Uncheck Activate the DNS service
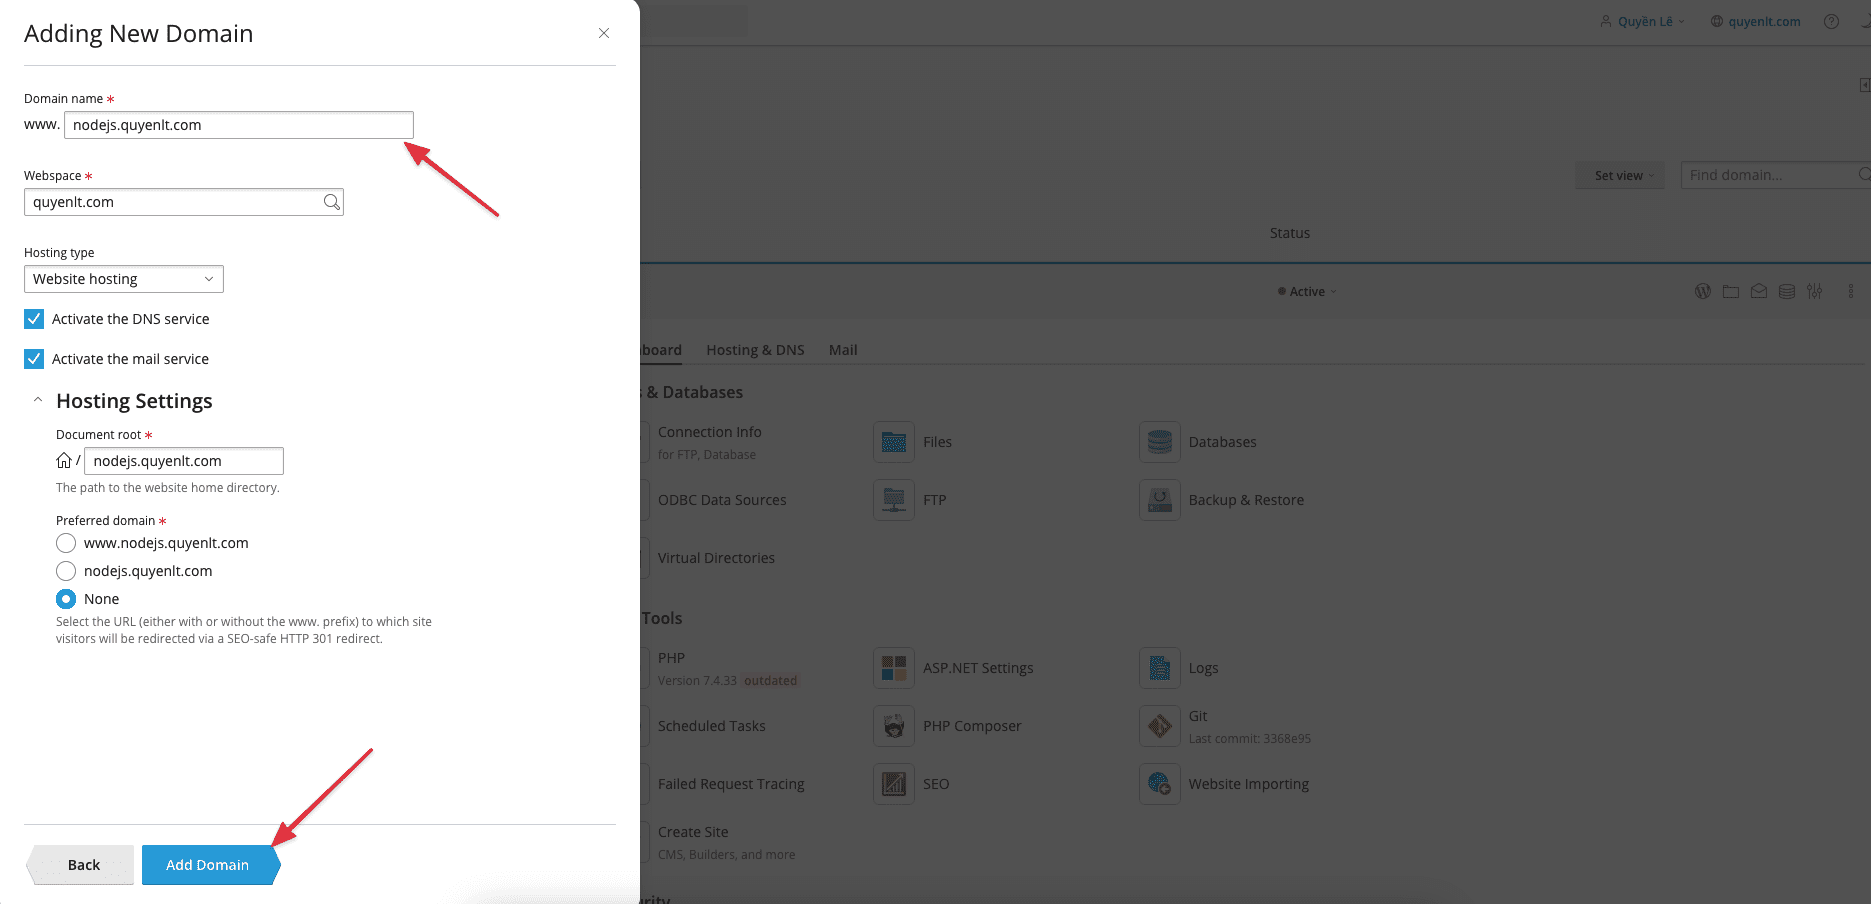This screenshot has height=904, width=1871. tap(34, 319)
